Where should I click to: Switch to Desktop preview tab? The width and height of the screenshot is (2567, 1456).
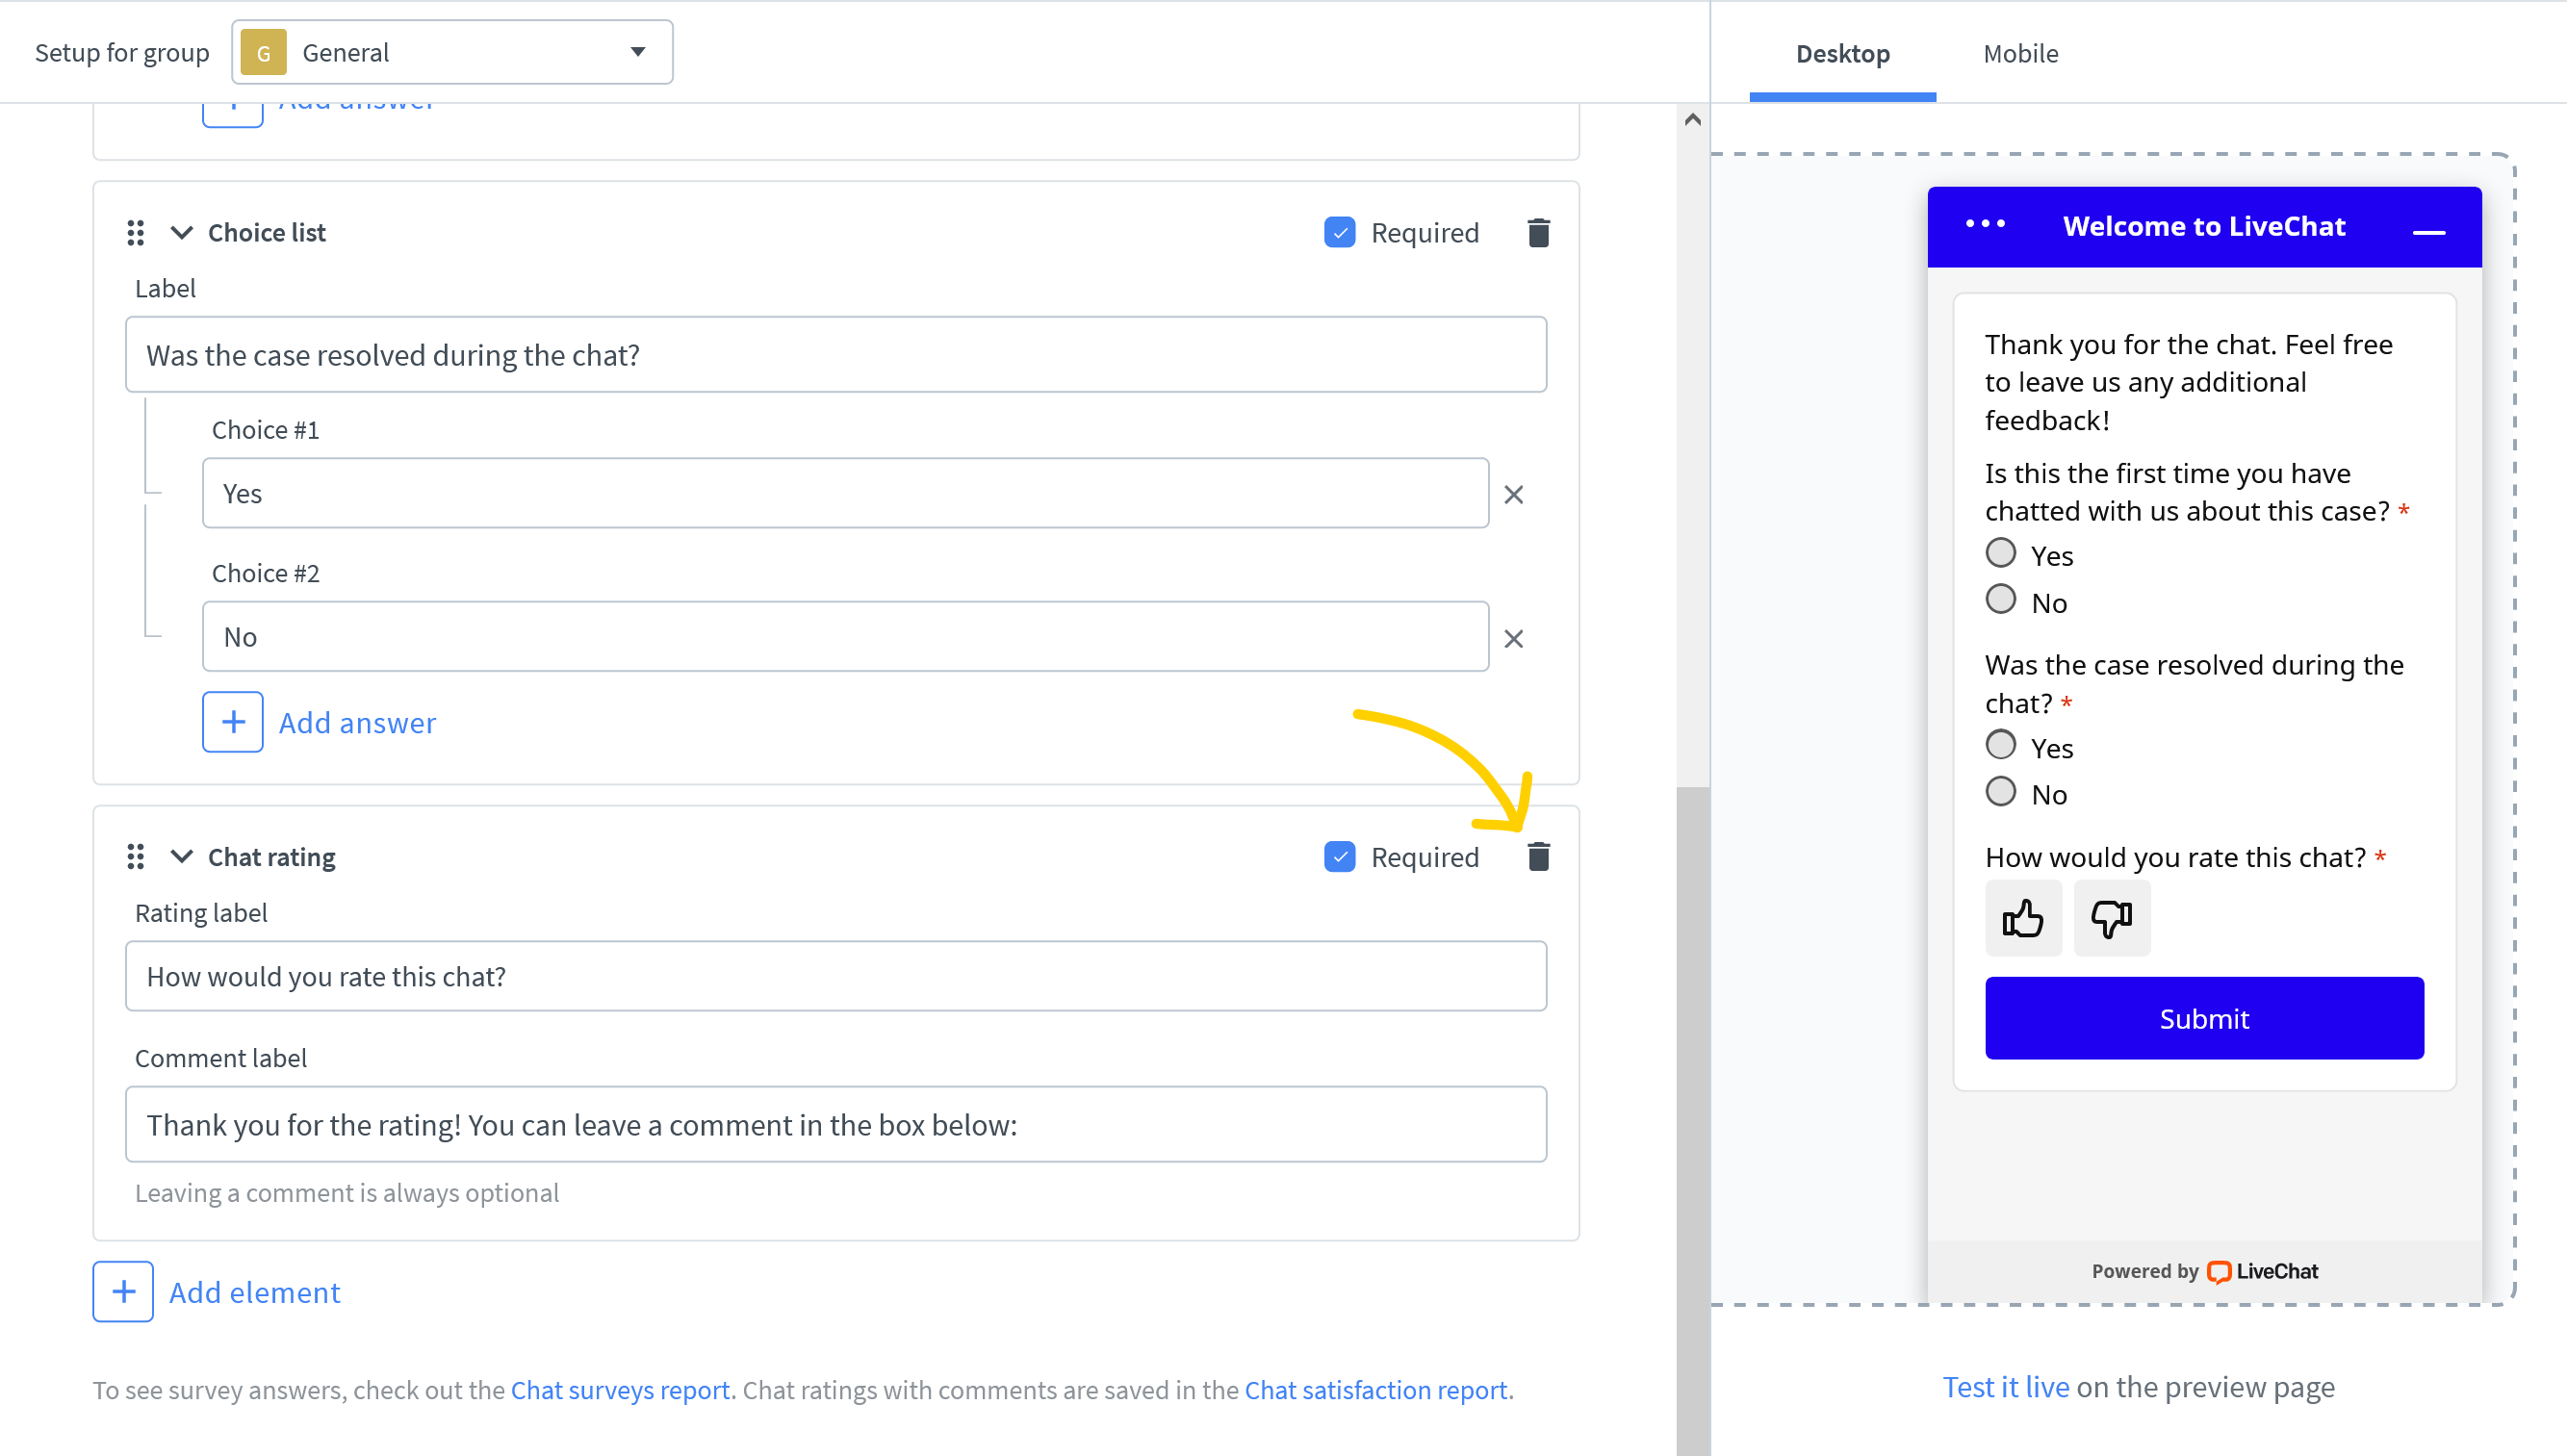point(1842,51)
